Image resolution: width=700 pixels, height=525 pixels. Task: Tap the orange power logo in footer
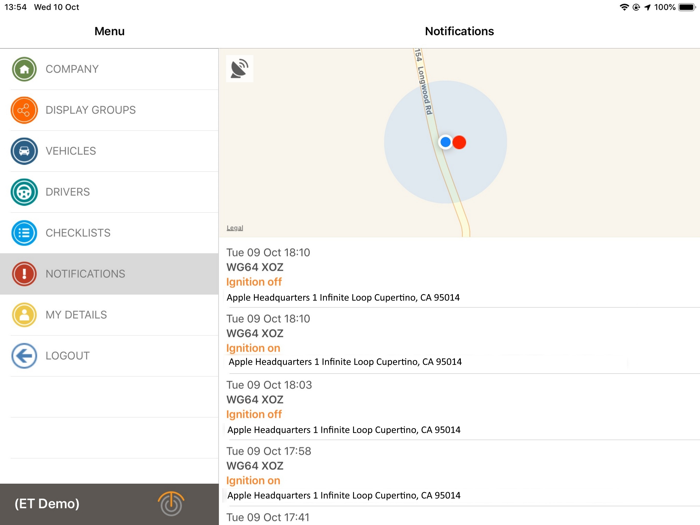171,504
